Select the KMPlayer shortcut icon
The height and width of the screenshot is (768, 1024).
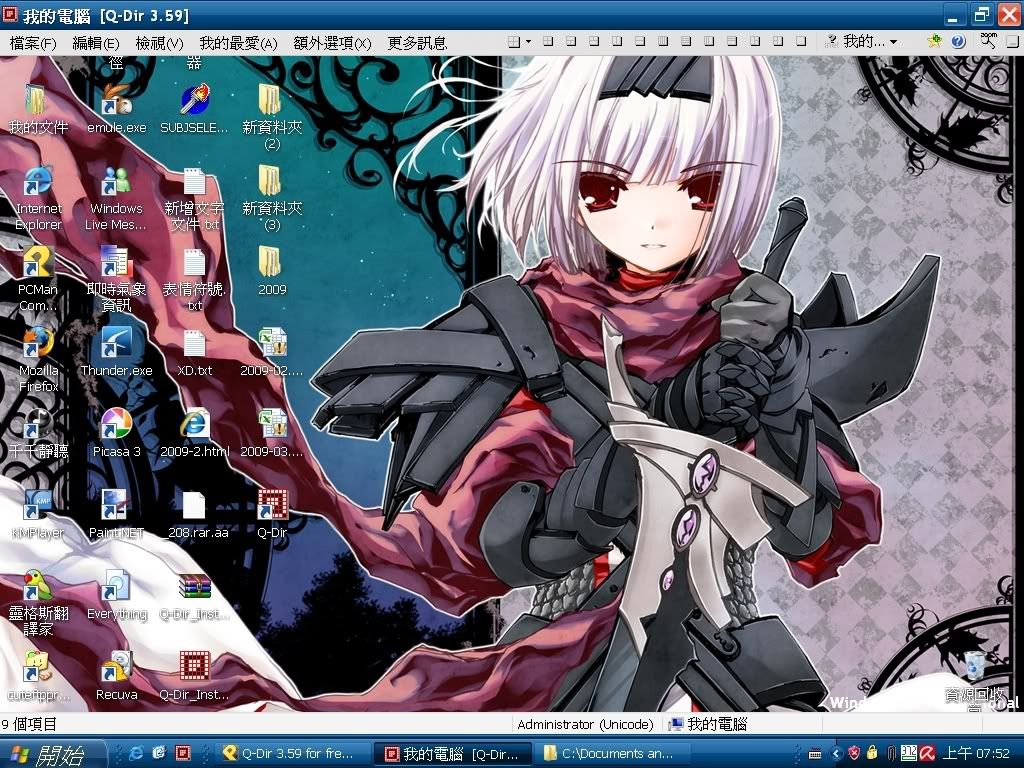(x=38, y=507)
